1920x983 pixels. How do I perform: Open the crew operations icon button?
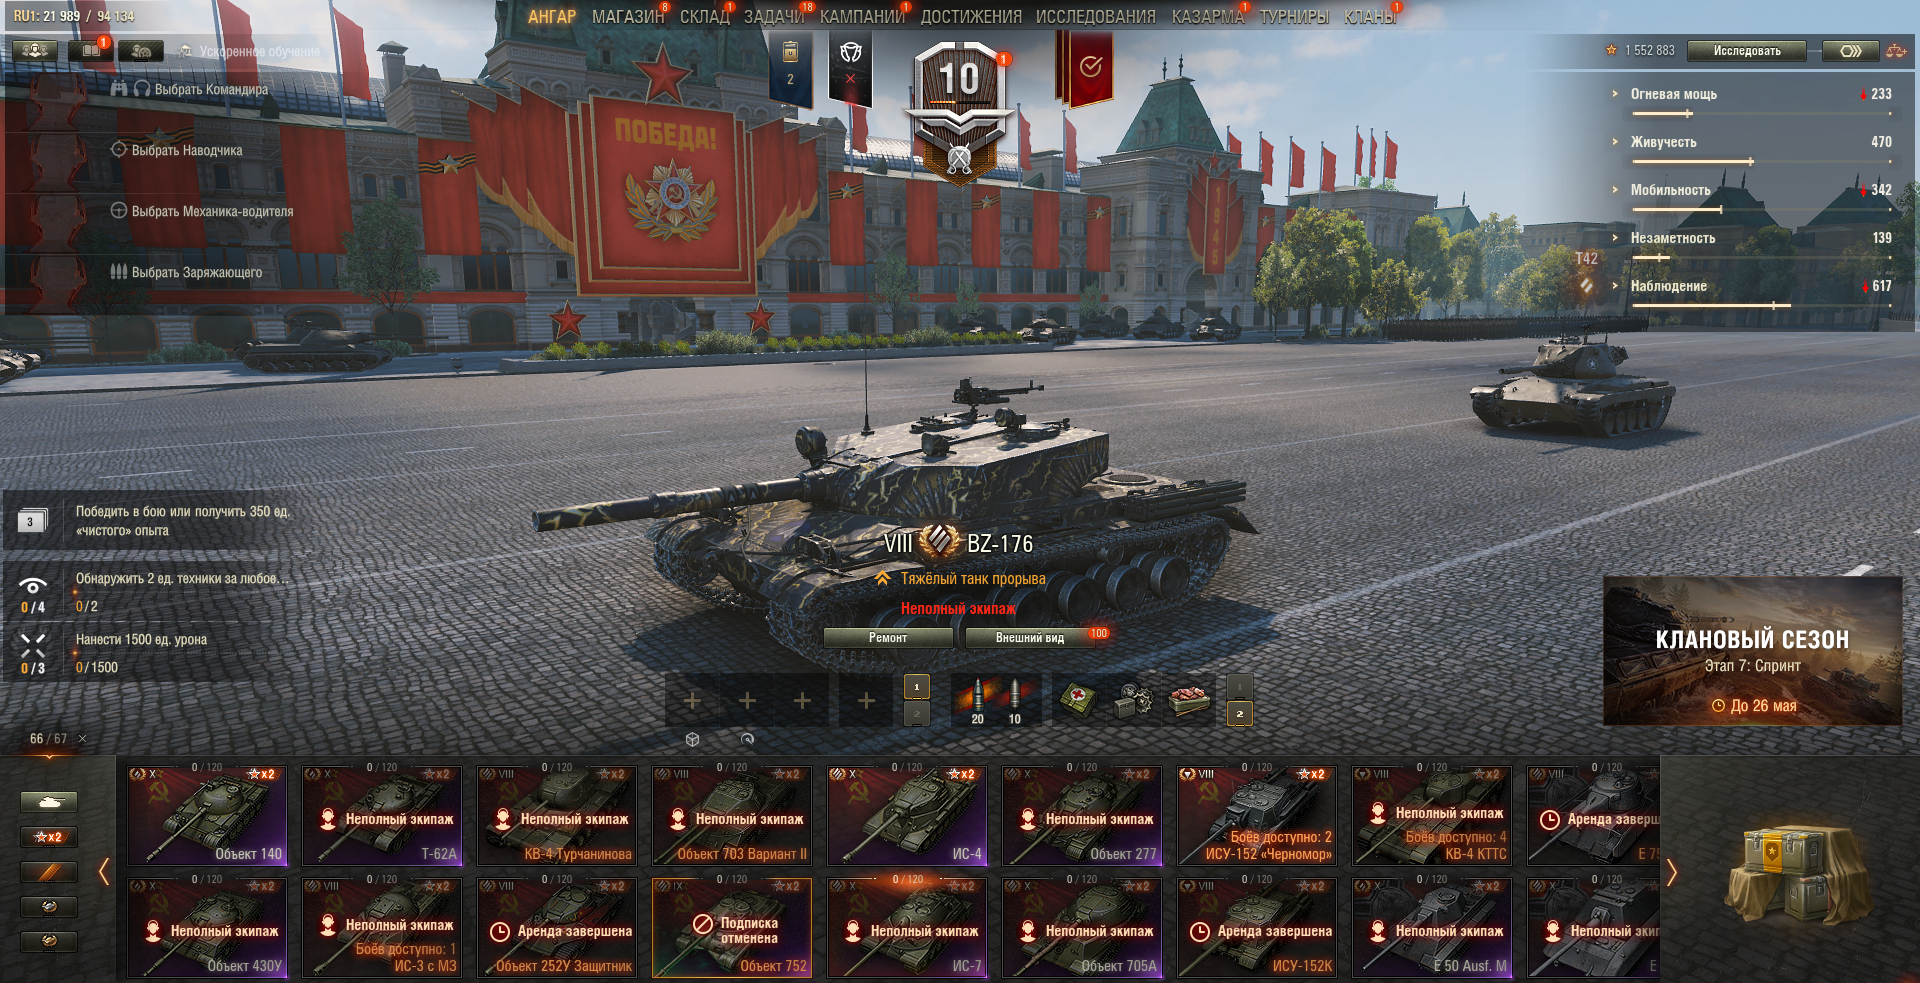[x=35, y=50]
